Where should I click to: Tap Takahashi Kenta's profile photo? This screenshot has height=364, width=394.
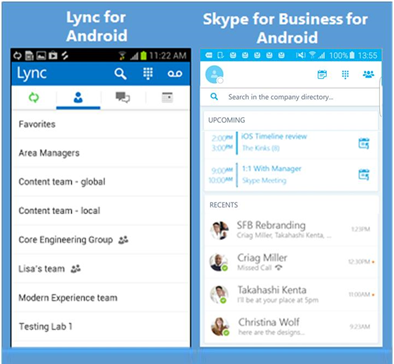click(219, 295)
